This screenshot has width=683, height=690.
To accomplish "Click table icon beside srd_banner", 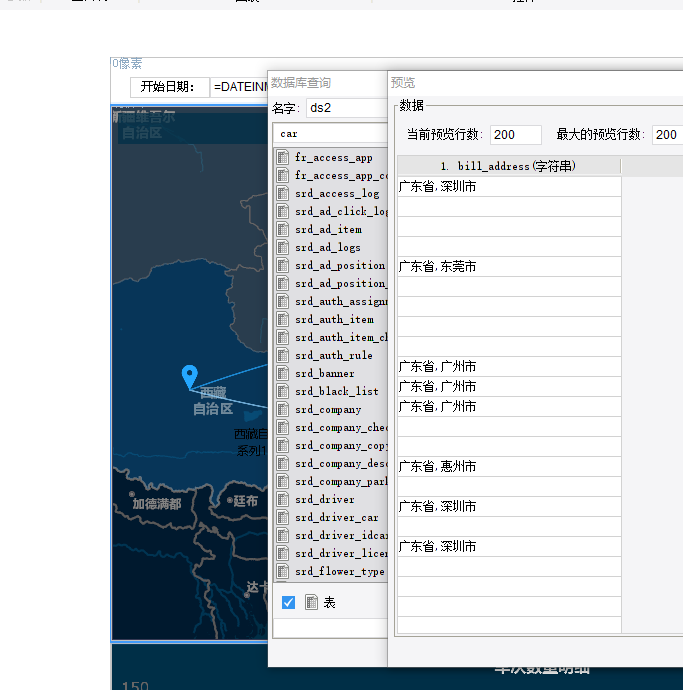I will (283, 373).
